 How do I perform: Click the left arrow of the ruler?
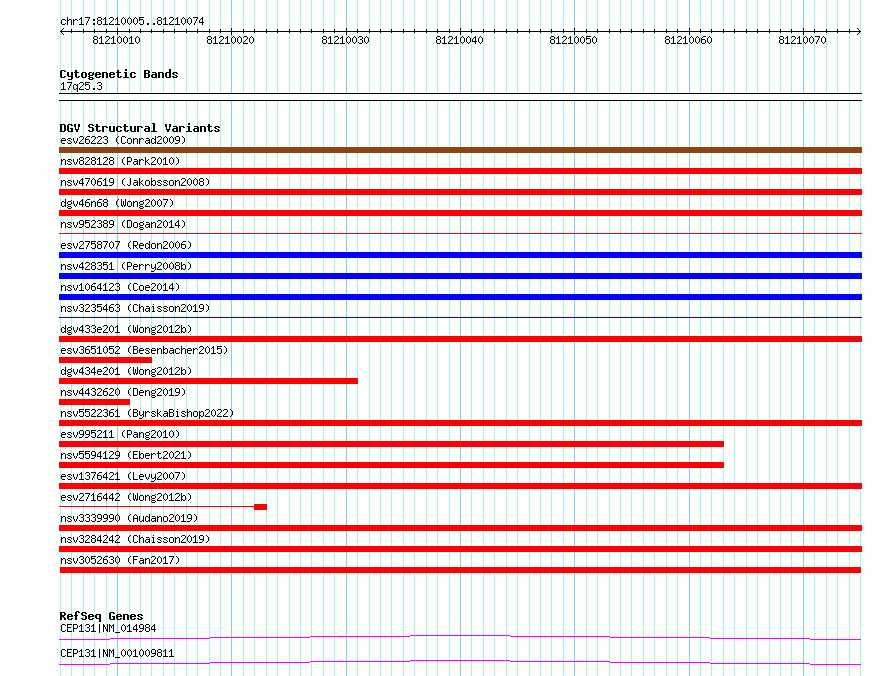click(x=62, y=31)
